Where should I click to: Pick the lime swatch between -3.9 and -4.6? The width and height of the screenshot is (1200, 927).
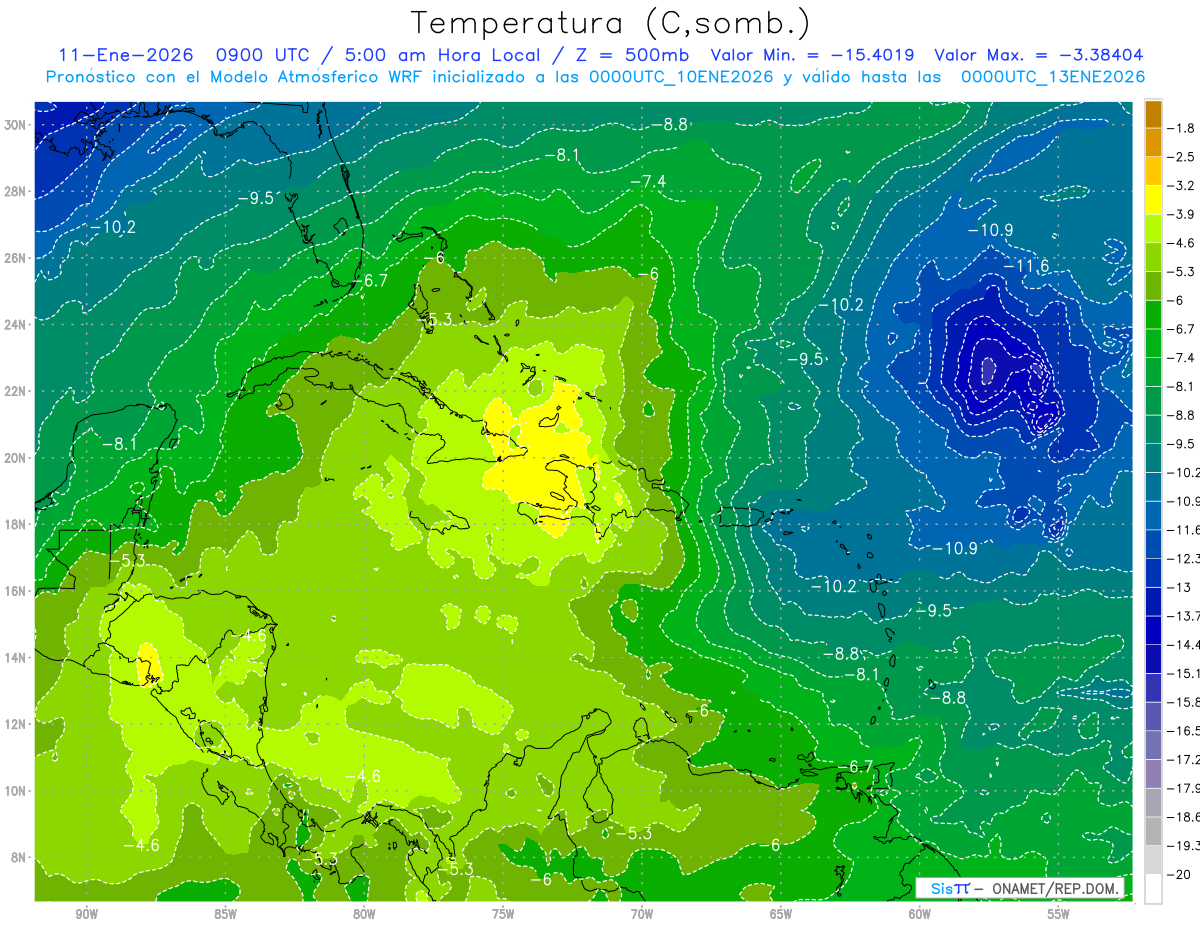[1153, 229]
